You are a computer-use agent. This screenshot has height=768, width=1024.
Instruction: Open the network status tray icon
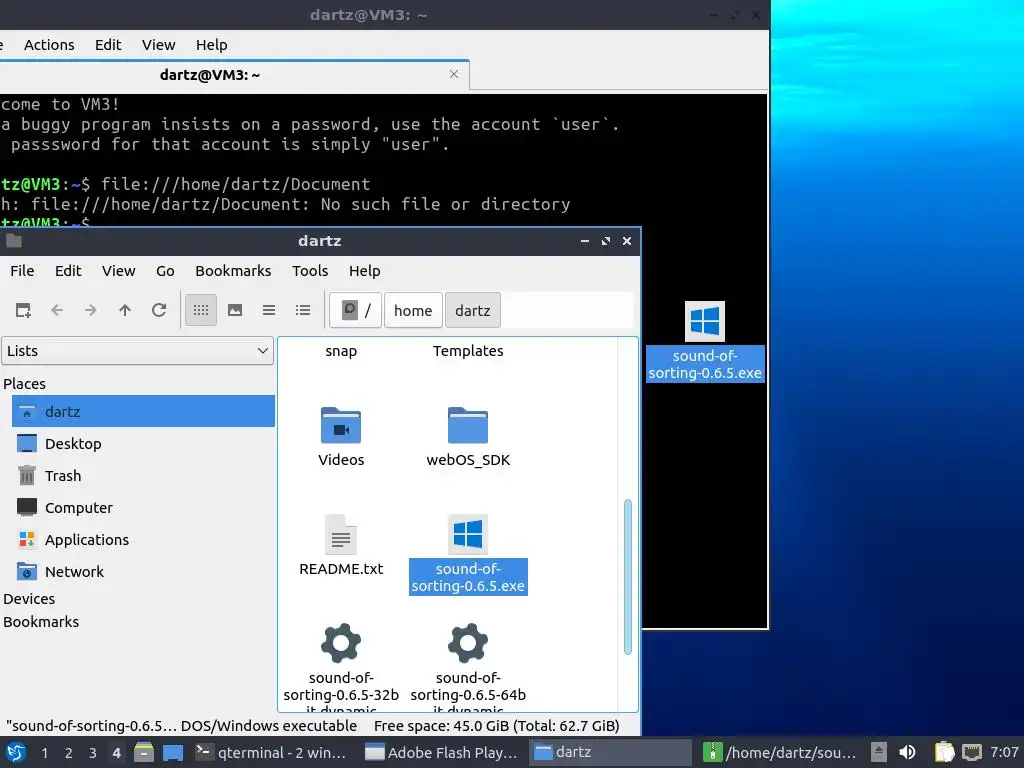click(x=972, y=752)
